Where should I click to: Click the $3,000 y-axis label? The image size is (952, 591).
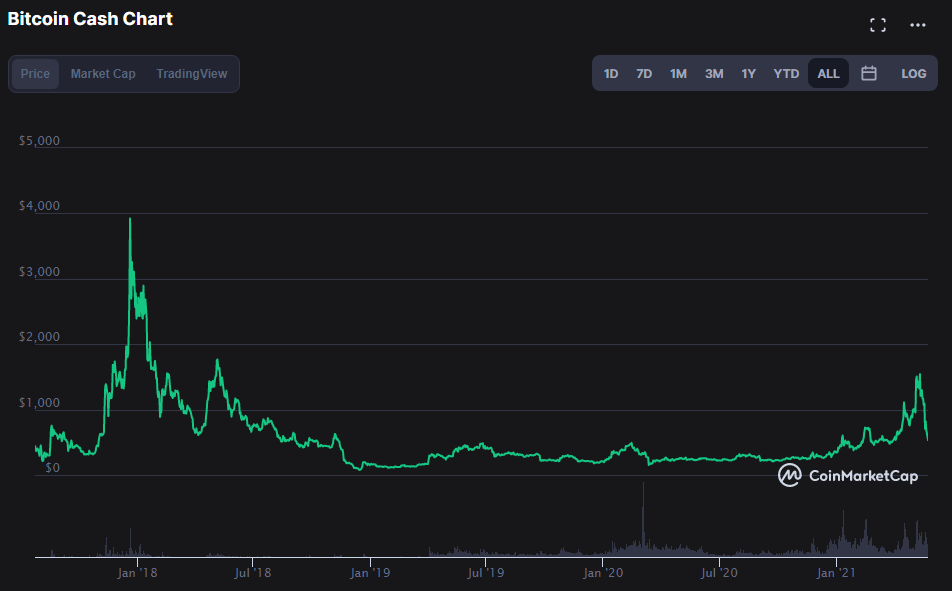[39, 272]
